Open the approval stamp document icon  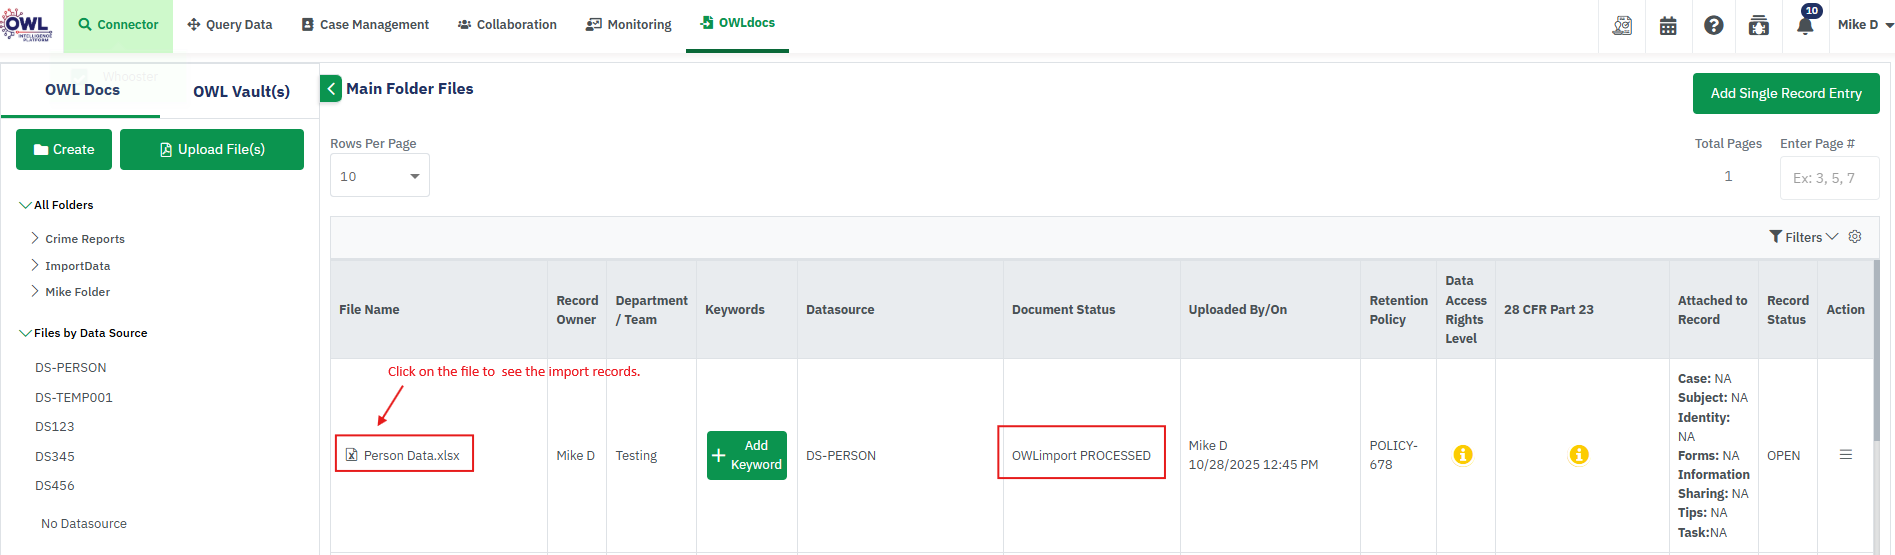[1622, 26]
